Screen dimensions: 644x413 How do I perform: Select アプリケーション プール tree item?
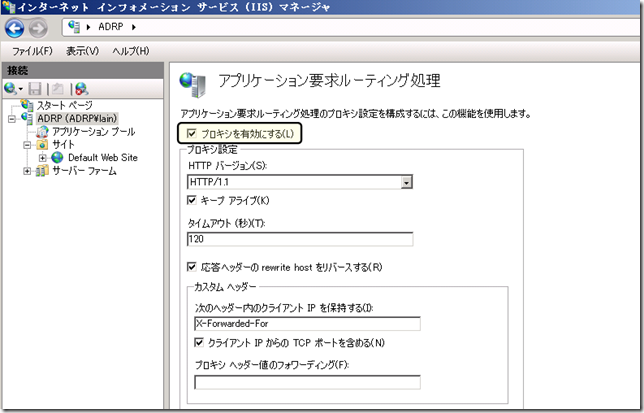tap(94, 132)
